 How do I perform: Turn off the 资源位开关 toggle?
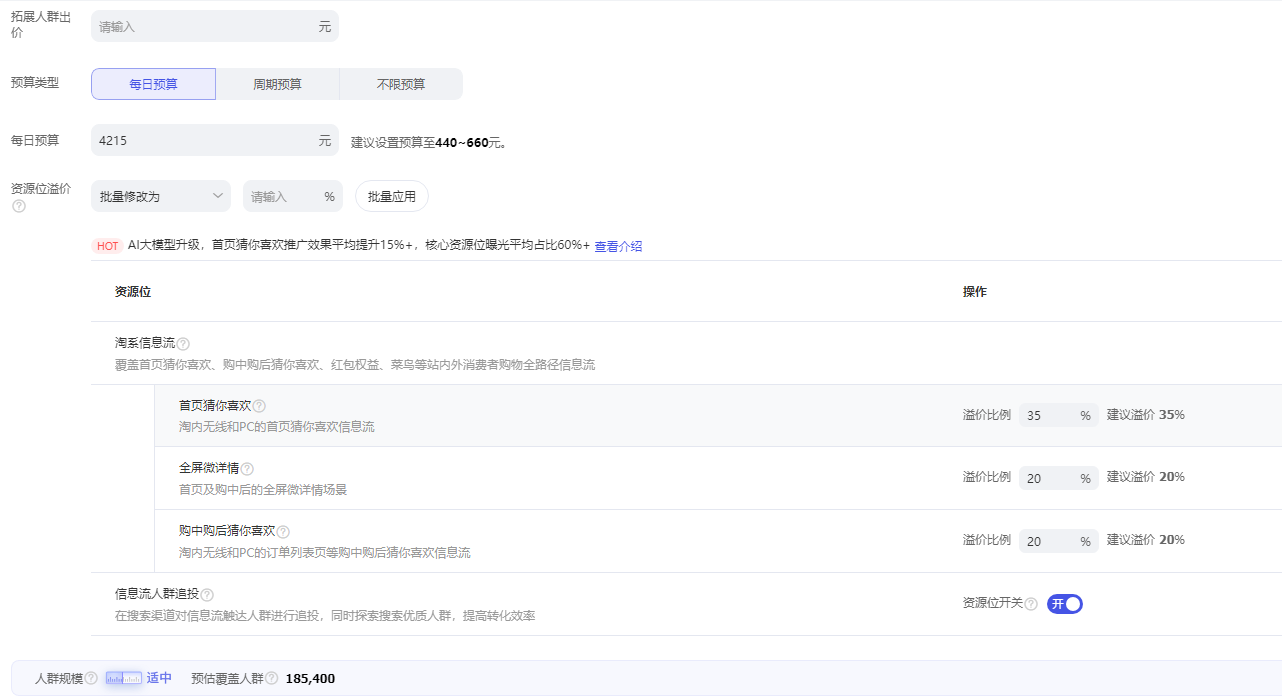pyautogui.click(x=1065, y=604)
